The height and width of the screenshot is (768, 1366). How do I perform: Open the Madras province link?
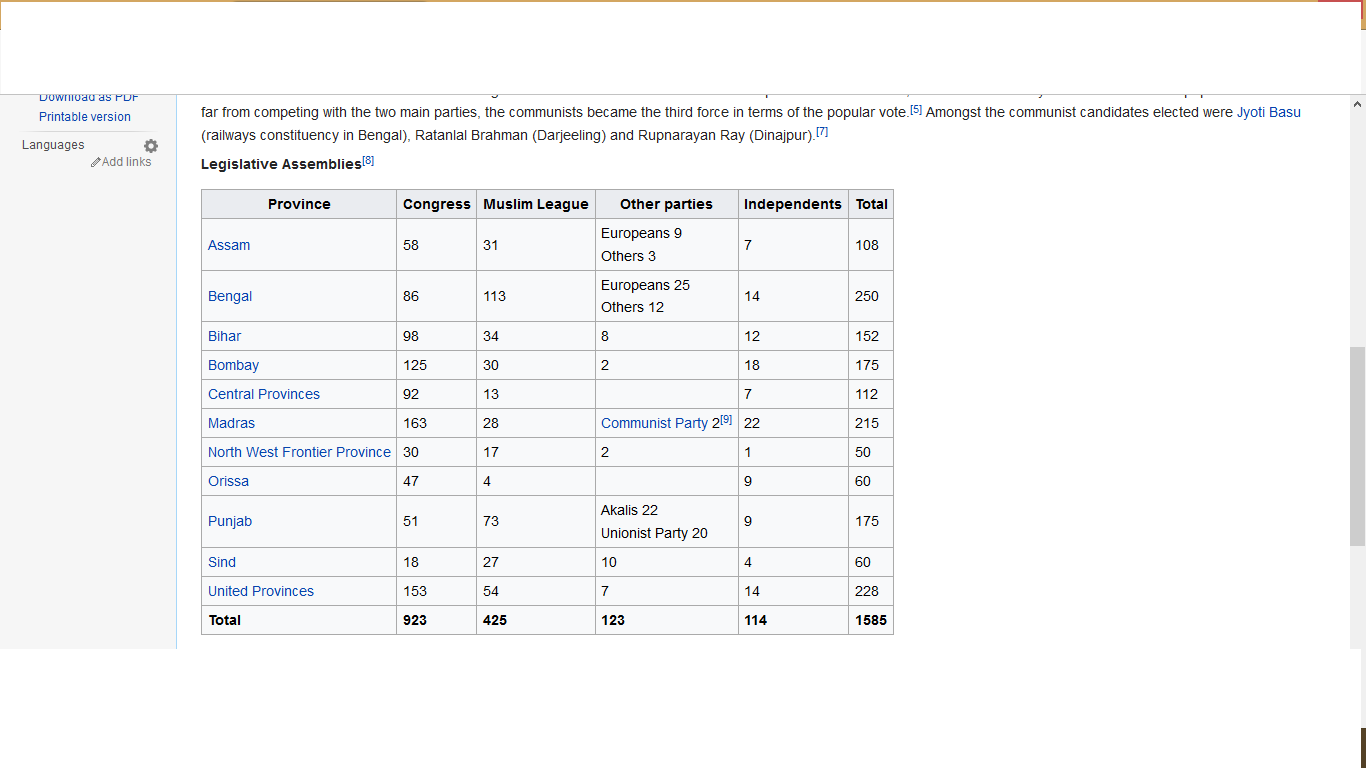click(x=231, y=423)
